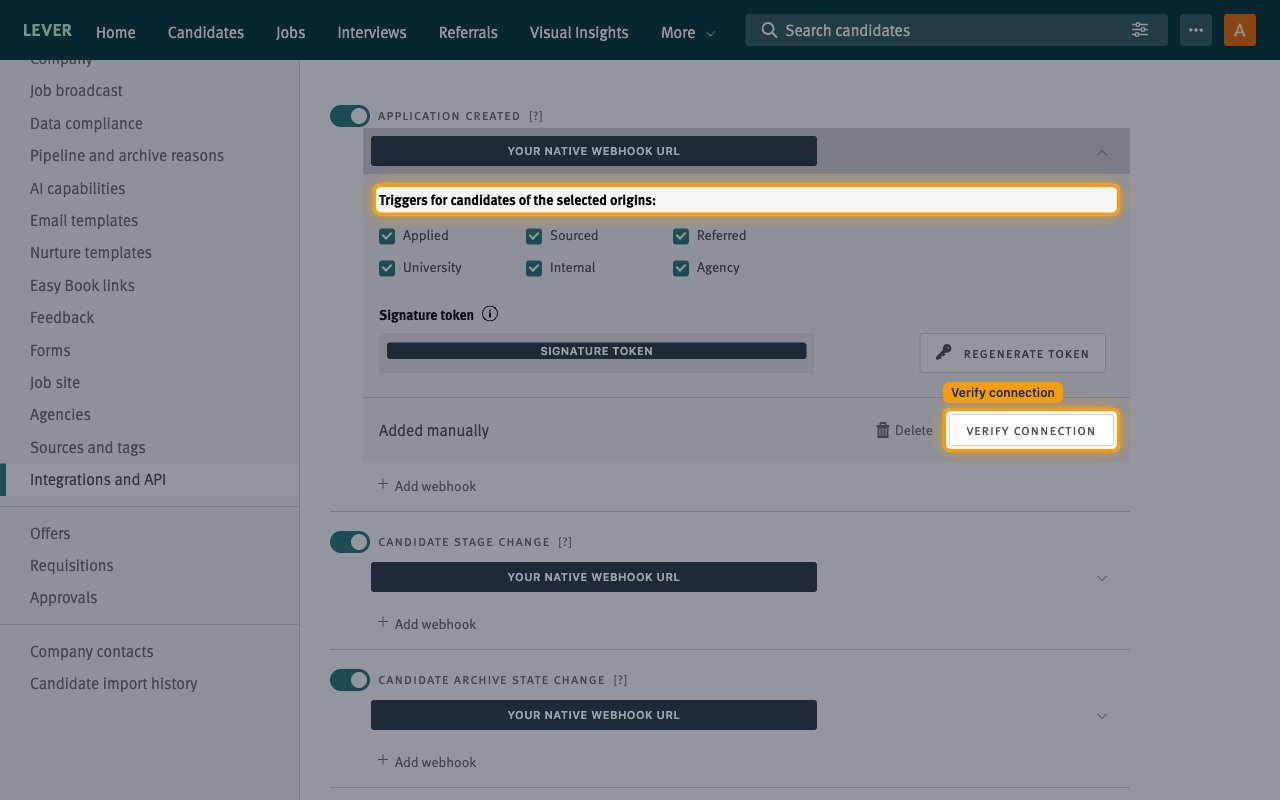Click Add webhook under Application Created

click(x=427, y=485)
